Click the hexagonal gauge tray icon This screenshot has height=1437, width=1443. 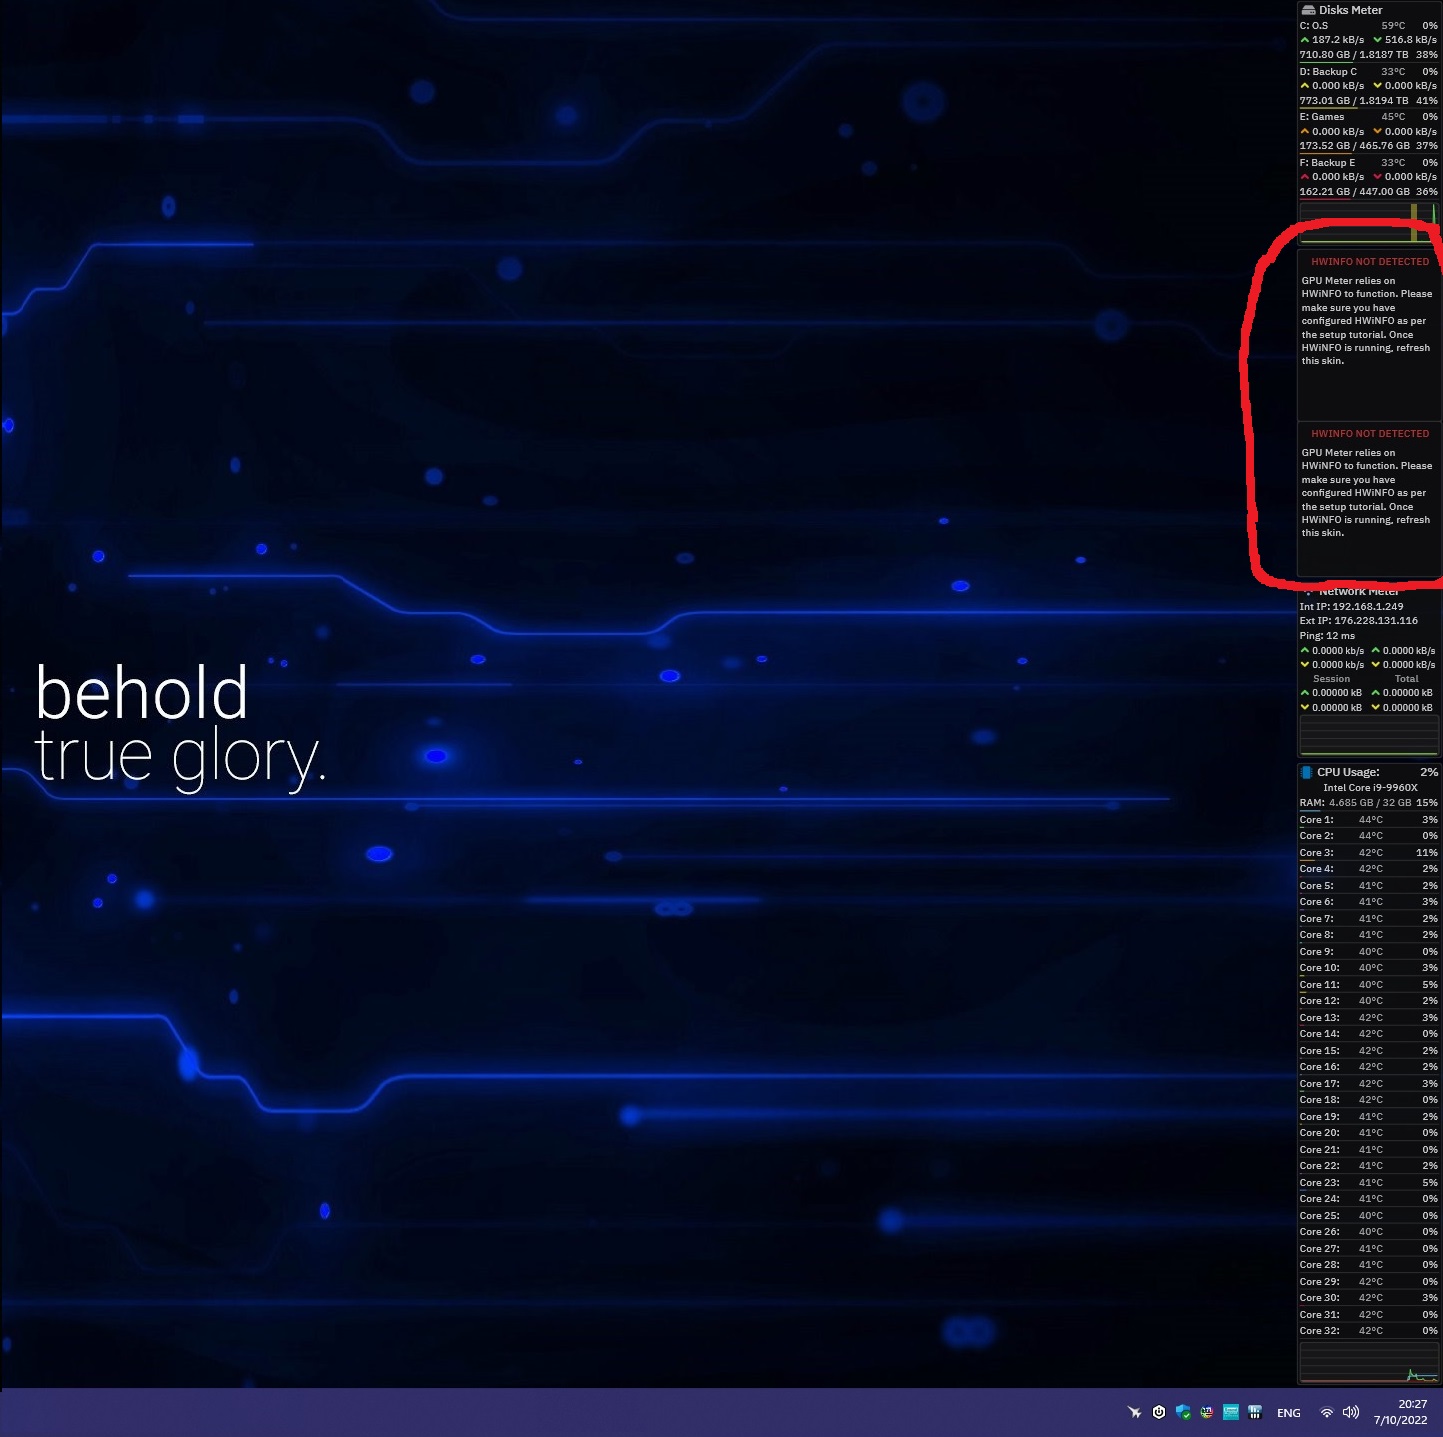(1158, 1412)
